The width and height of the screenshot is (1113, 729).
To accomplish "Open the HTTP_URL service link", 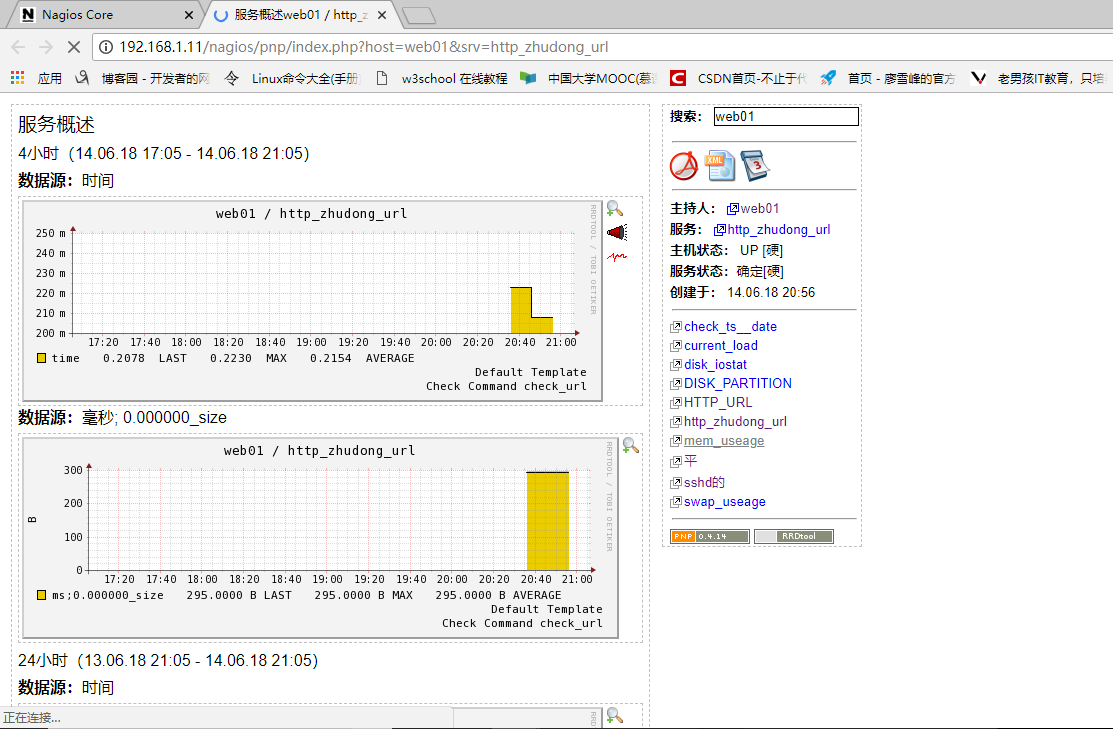I will [x=718, y=402].
